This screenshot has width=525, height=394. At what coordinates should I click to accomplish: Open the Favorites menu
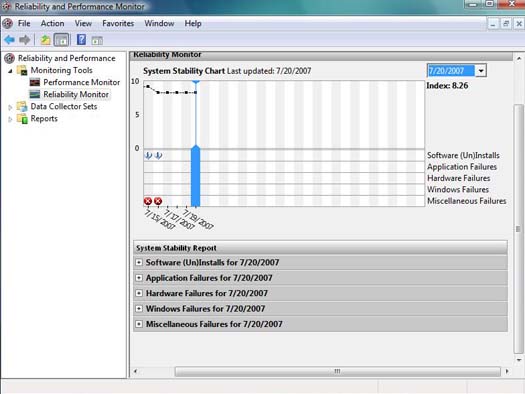118,23
